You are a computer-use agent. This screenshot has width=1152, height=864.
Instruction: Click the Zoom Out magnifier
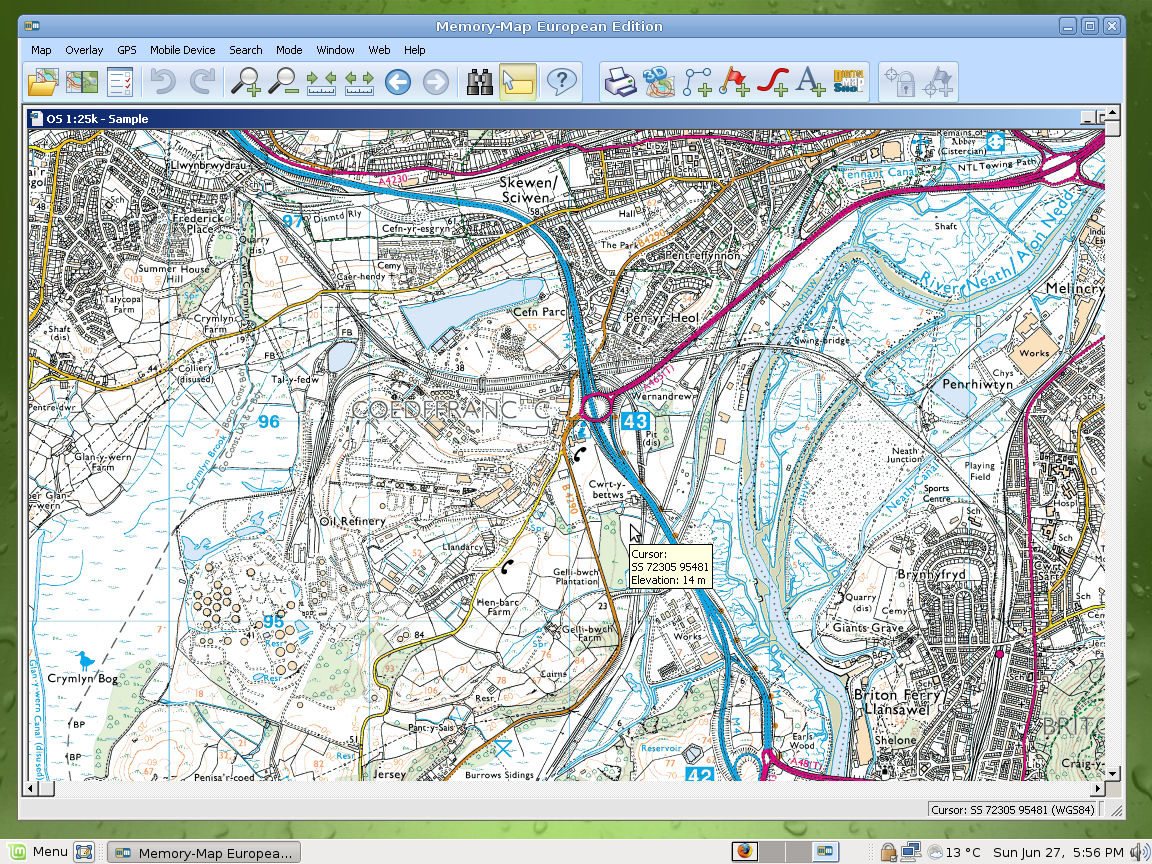click(x=283, y=82)
